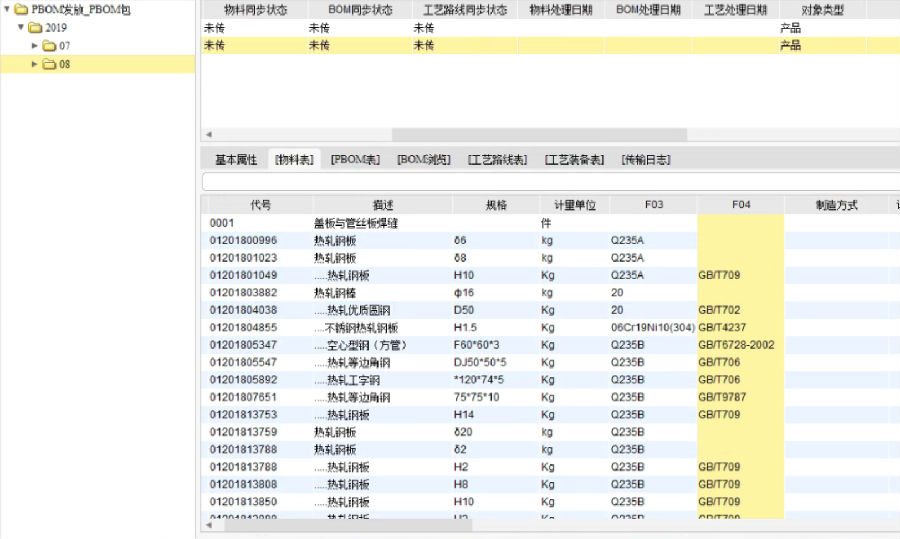This screenshot has height=539, width=900.
Task: Click the 07 folder icon
Action: [48, 46]
